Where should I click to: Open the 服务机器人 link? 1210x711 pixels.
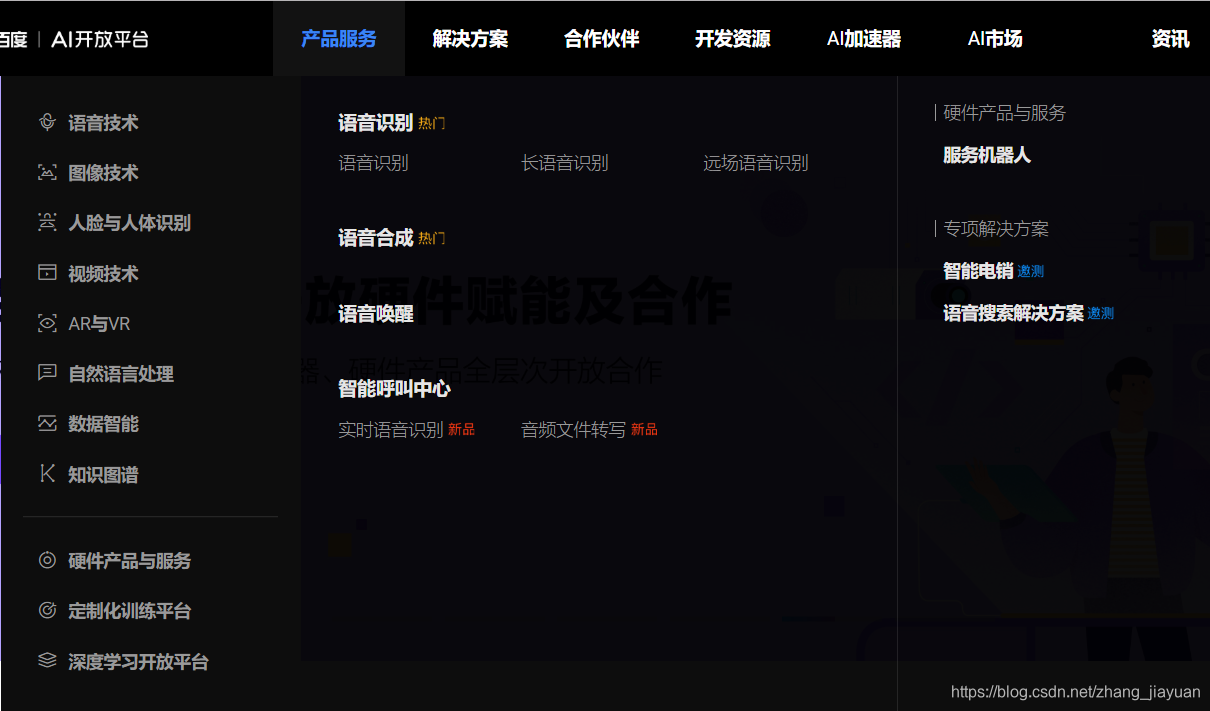tap(986, 155)
